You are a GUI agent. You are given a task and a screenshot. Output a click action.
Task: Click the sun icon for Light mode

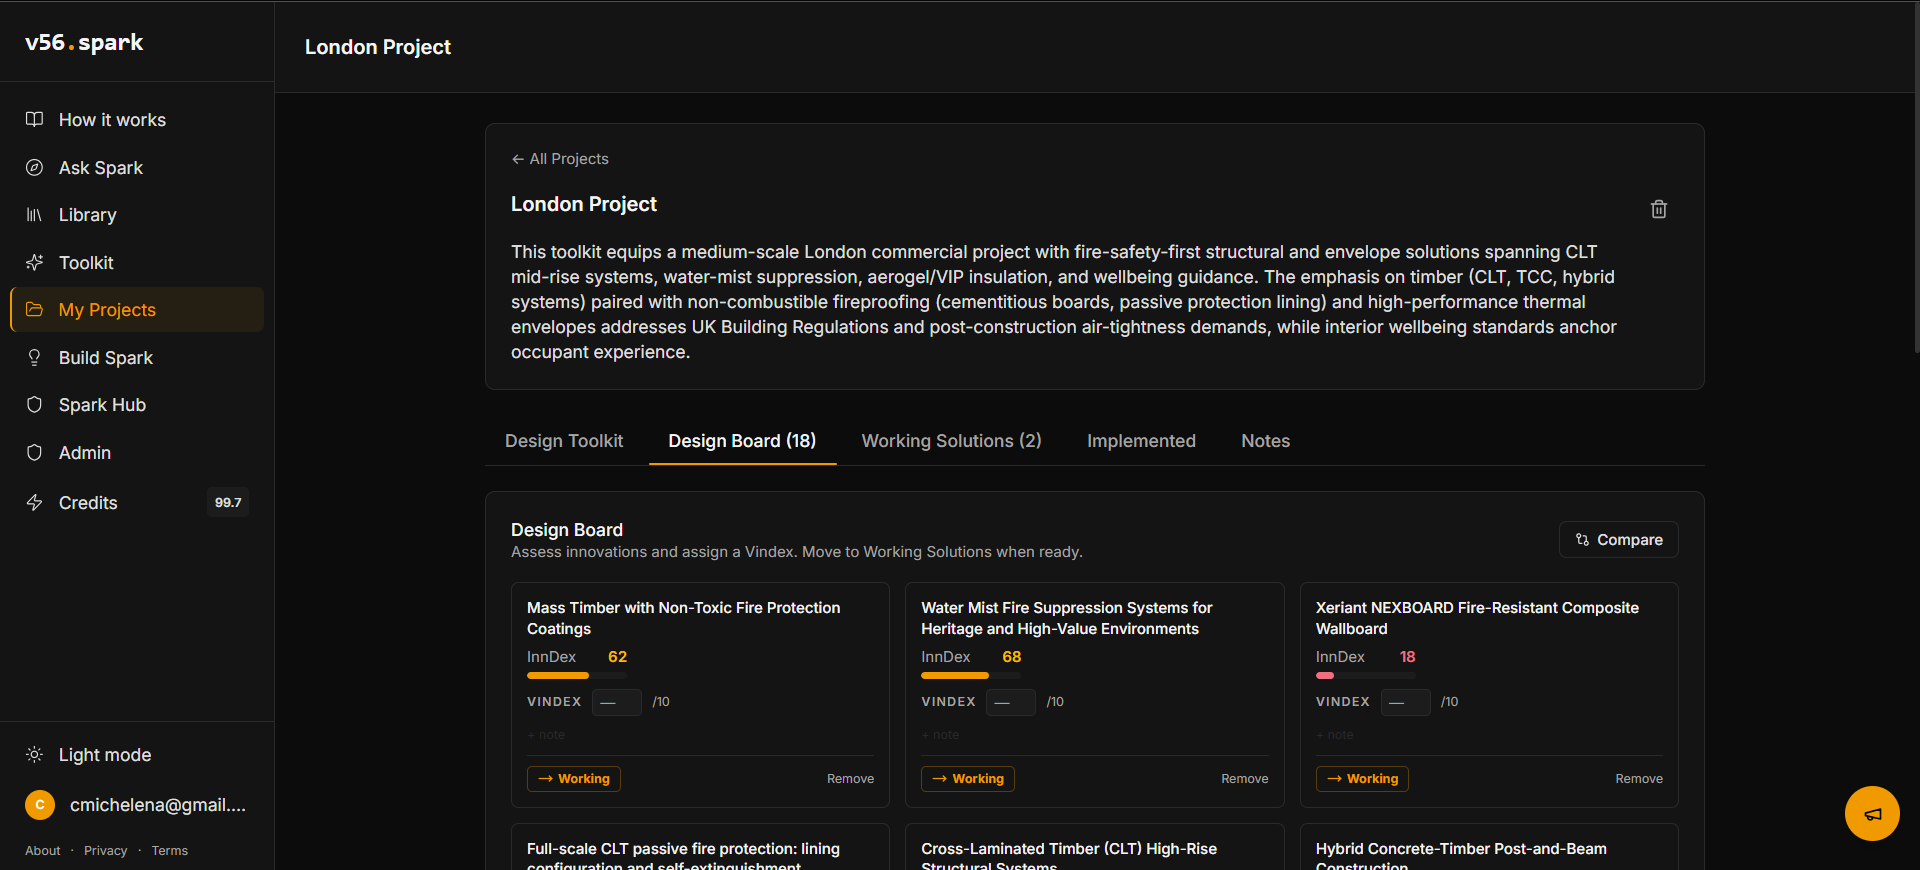(x=34, y=754)
